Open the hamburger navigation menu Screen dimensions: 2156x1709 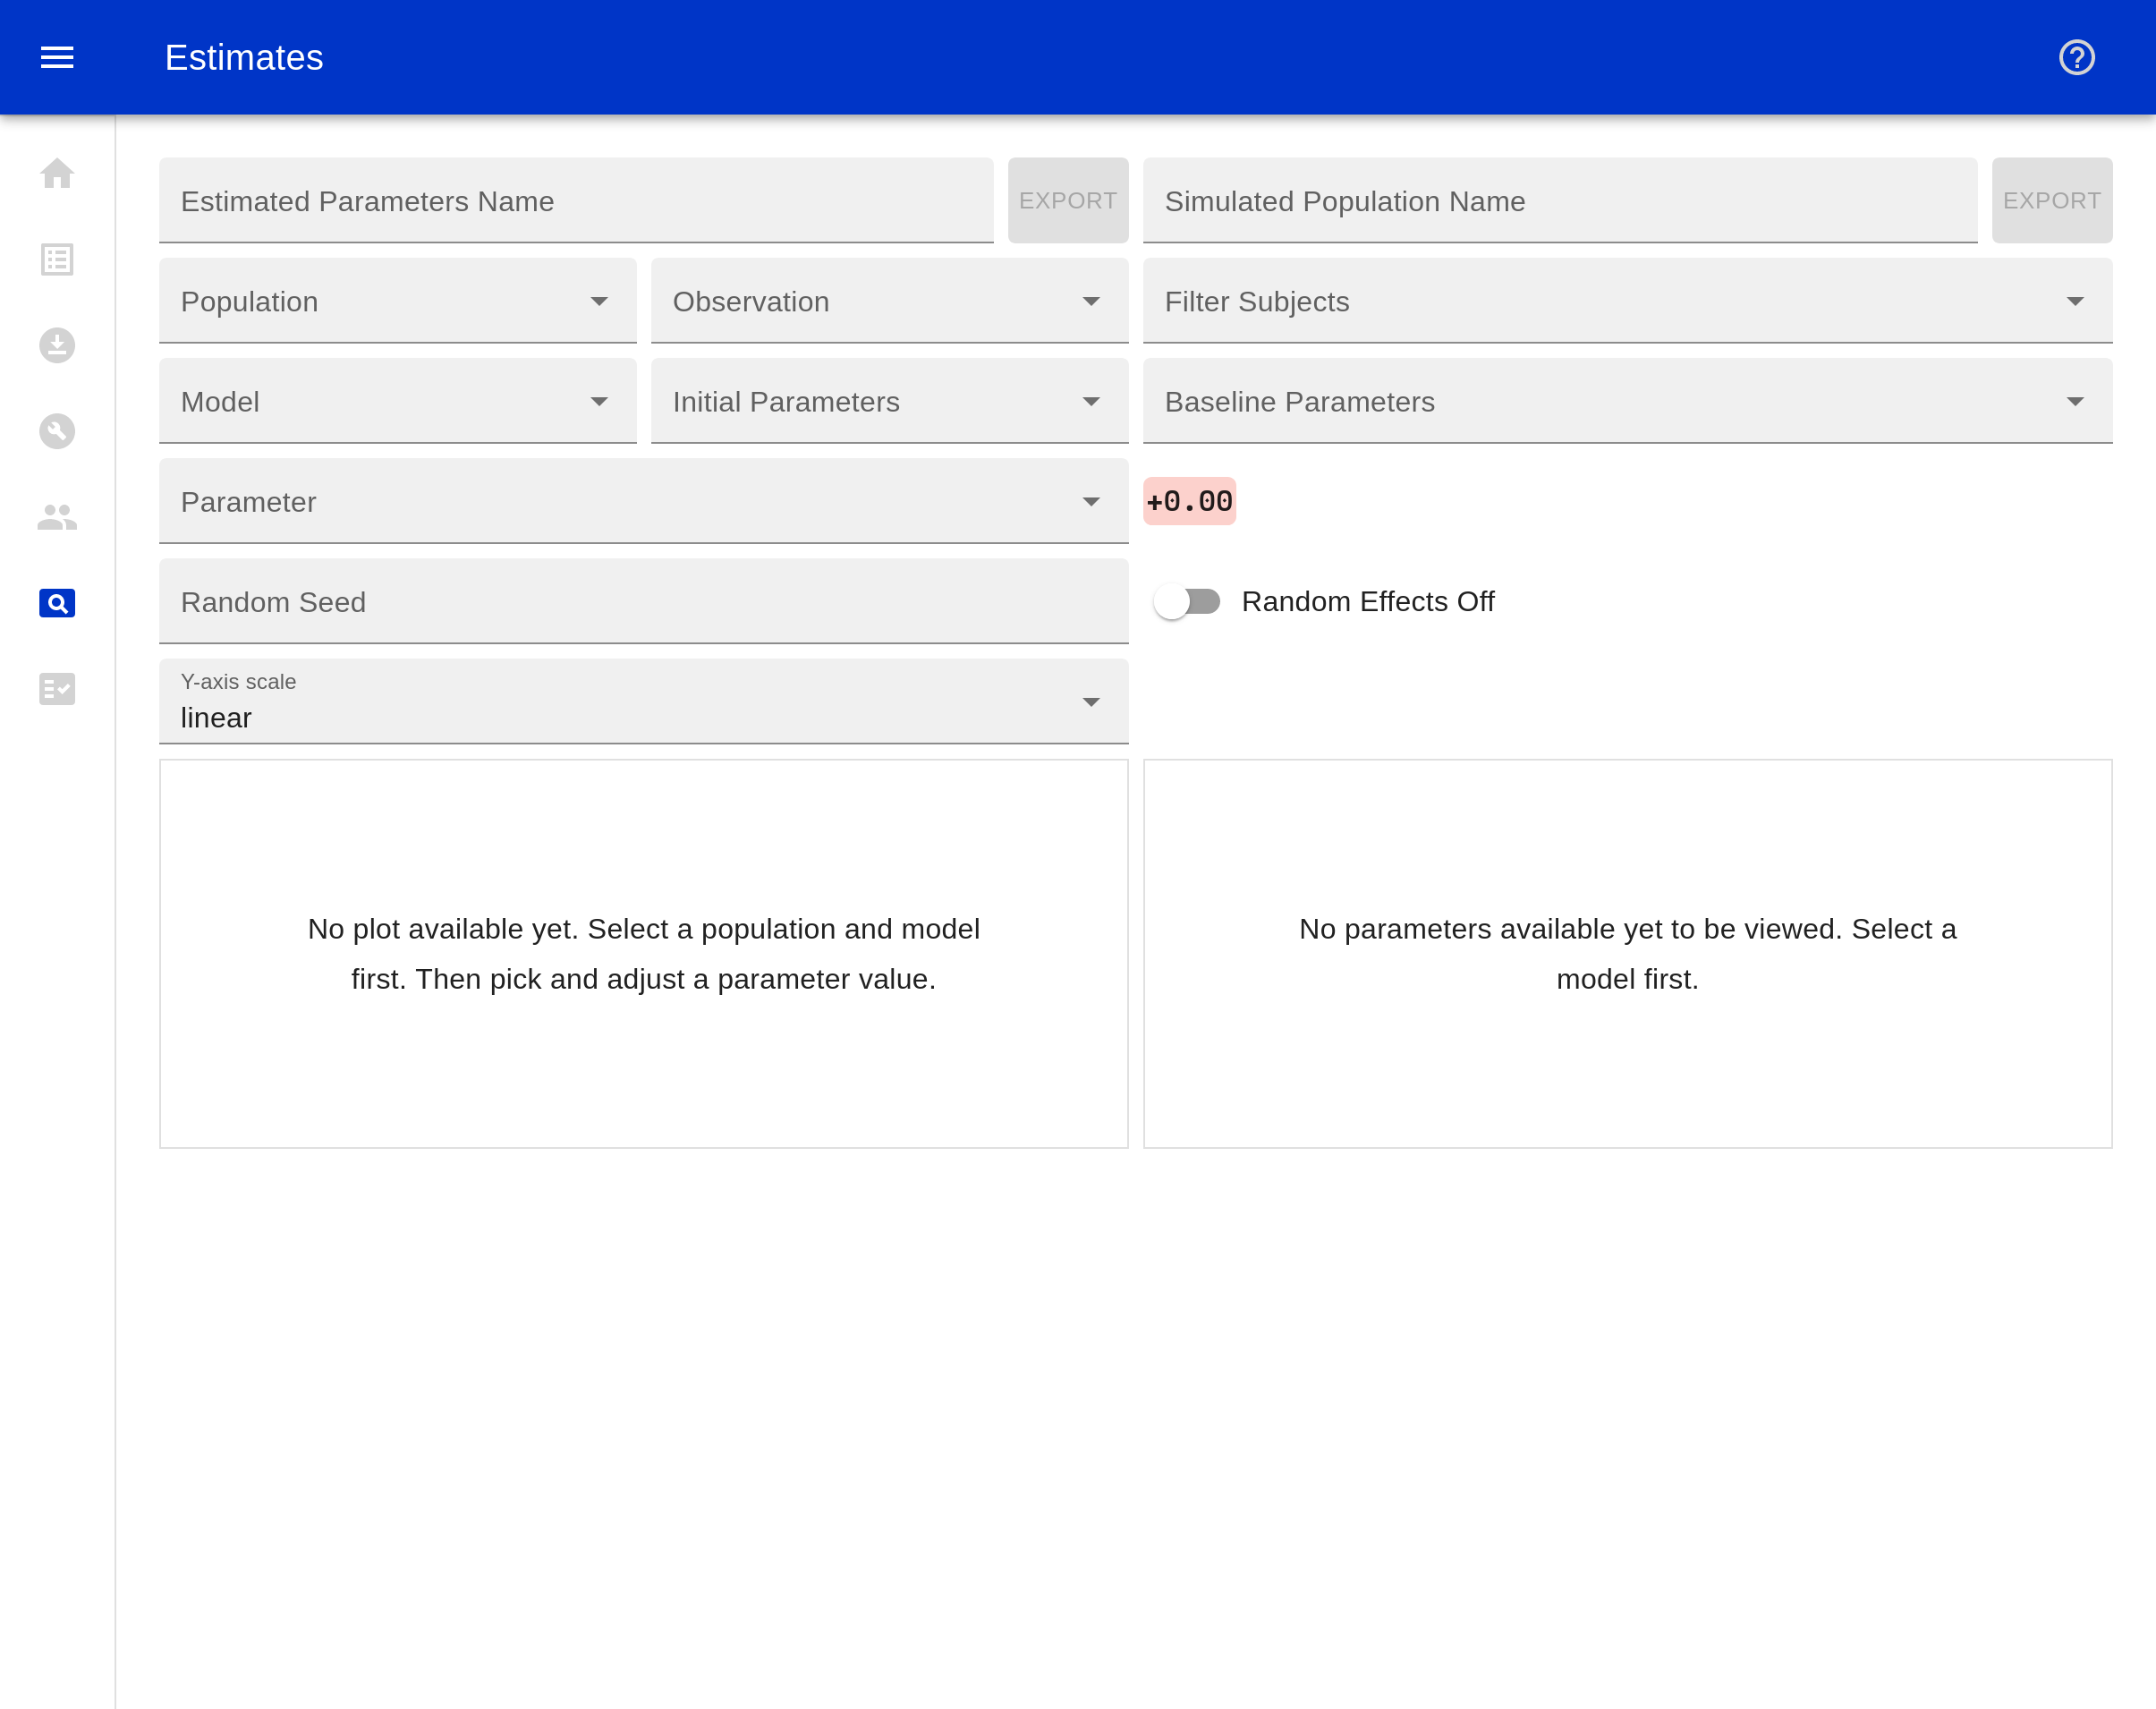tap(57, 57)
